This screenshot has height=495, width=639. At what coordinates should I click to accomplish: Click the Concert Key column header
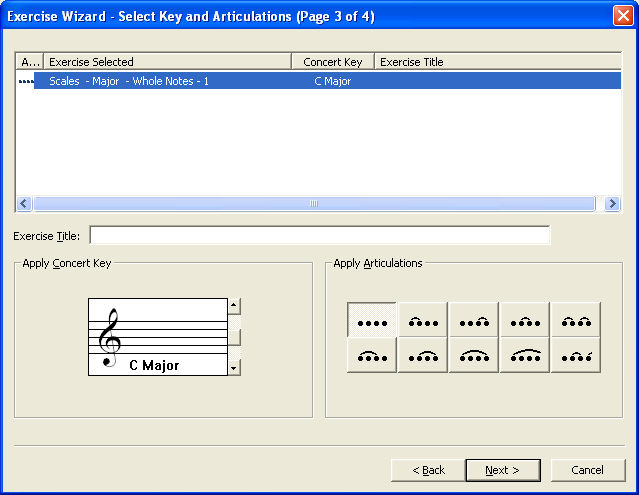click(333, 62)
